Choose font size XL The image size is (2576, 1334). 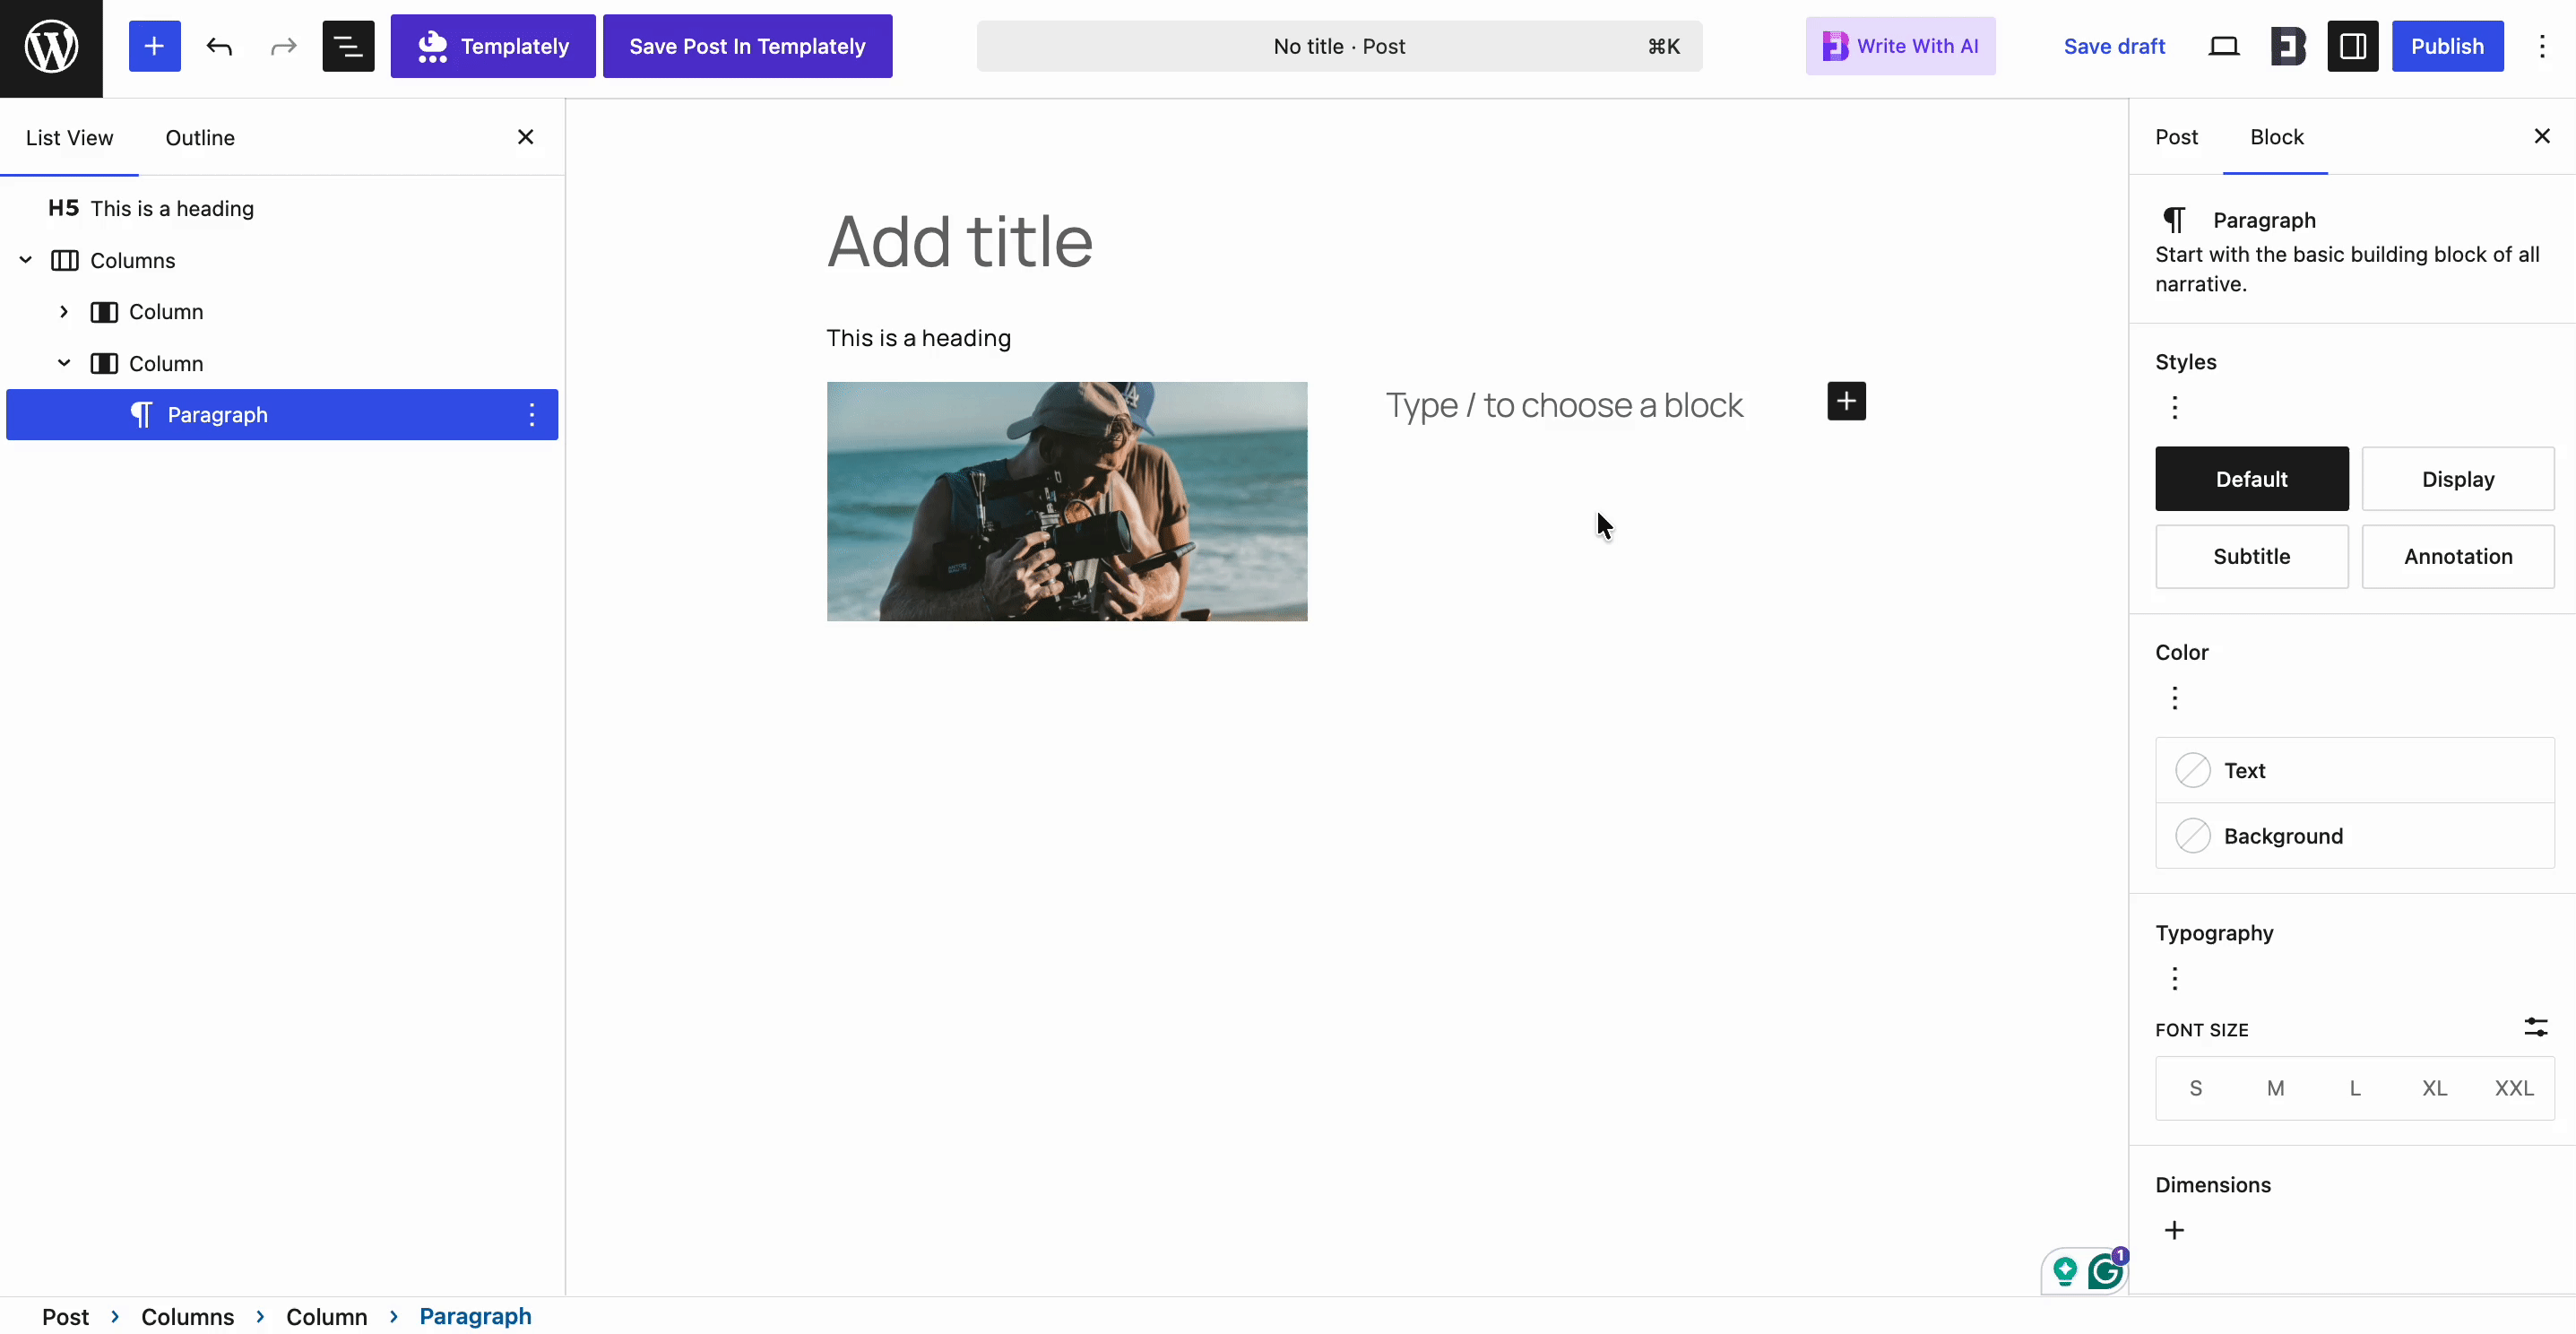tap(2434, 1088)
